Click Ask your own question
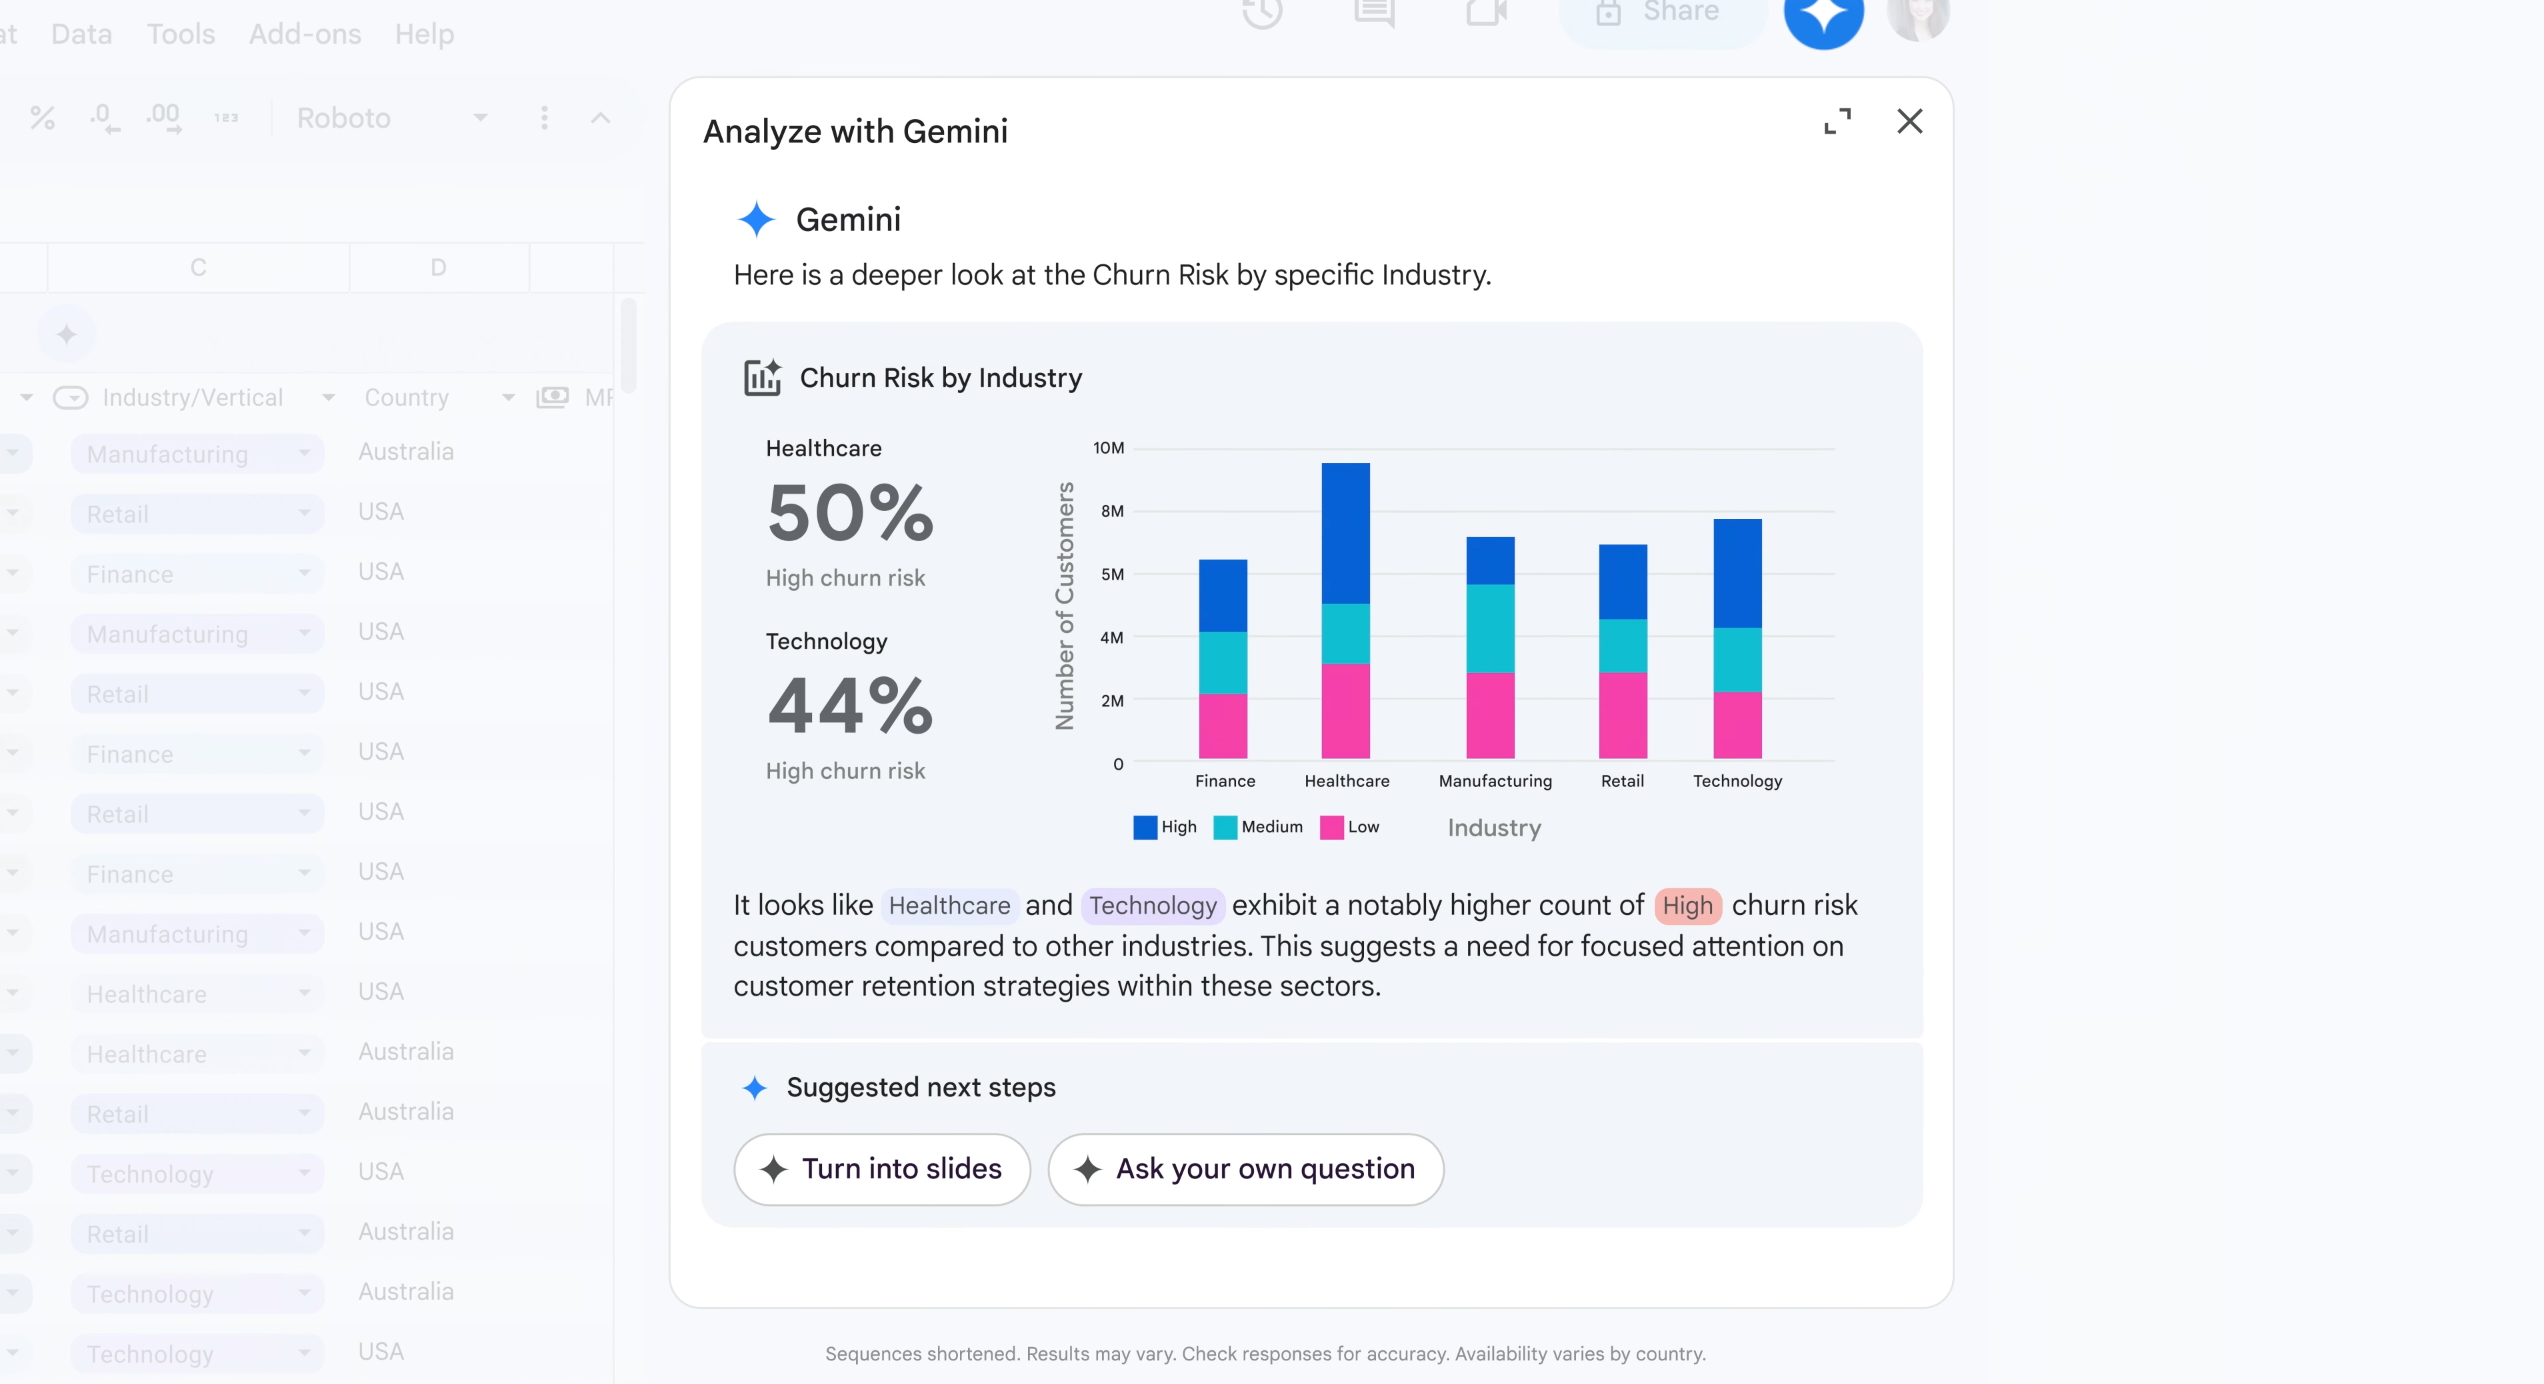 [1245, 1169]
